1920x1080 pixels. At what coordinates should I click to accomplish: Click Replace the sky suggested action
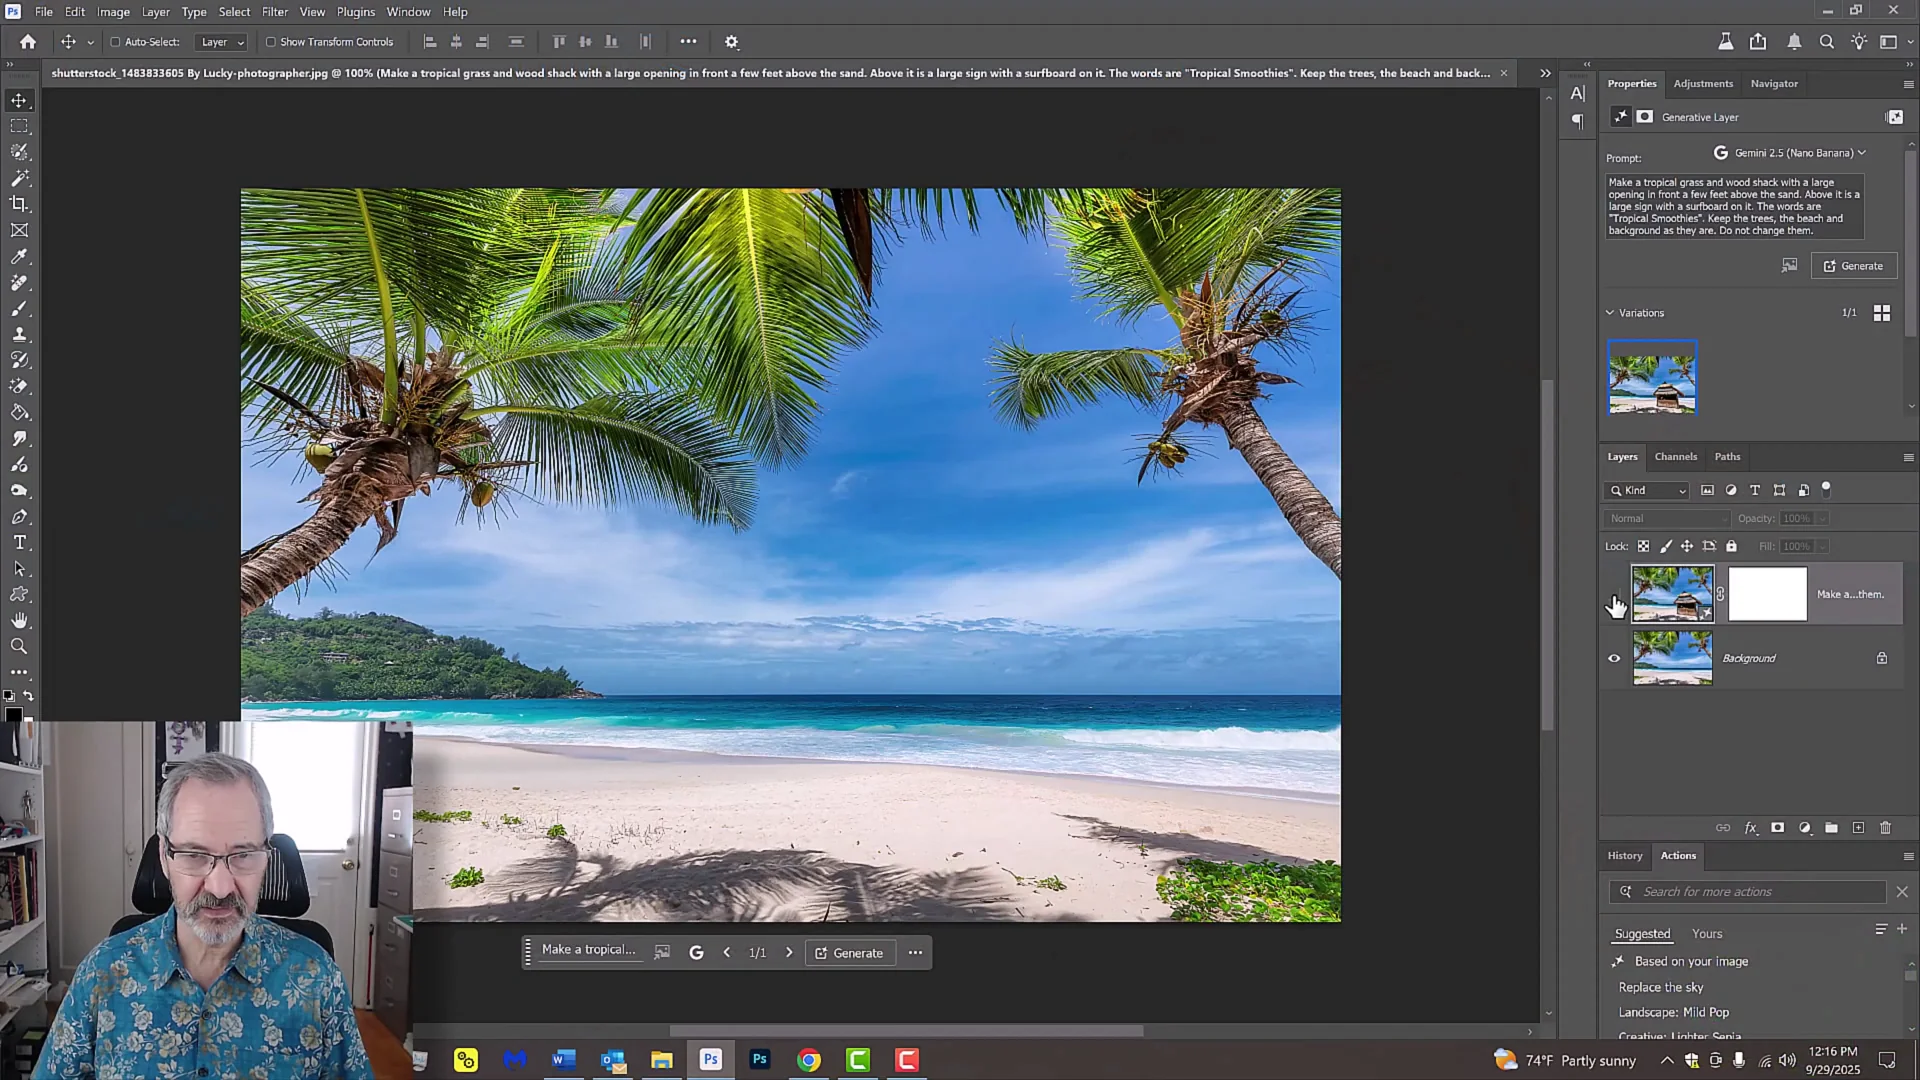pyautogui.click(x=1661, y=987)
